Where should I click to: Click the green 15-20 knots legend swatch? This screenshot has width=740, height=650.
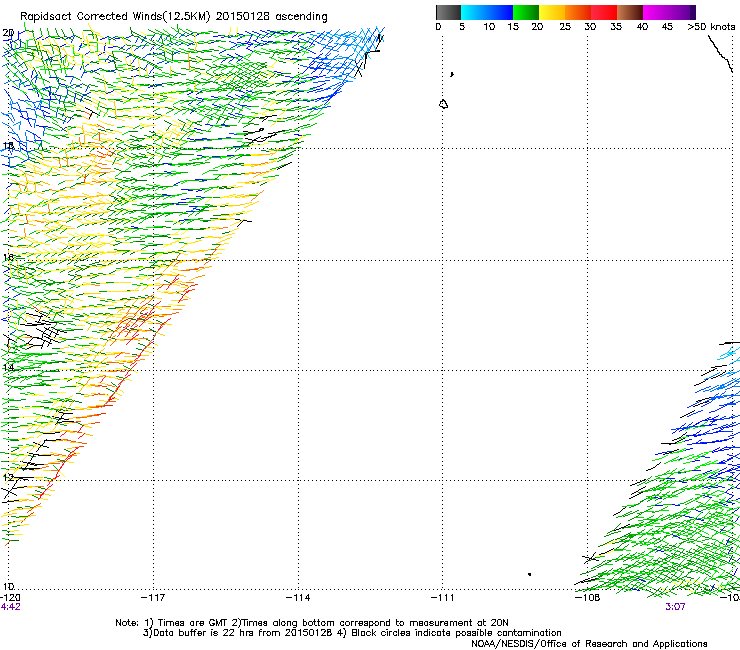(526, 12)
